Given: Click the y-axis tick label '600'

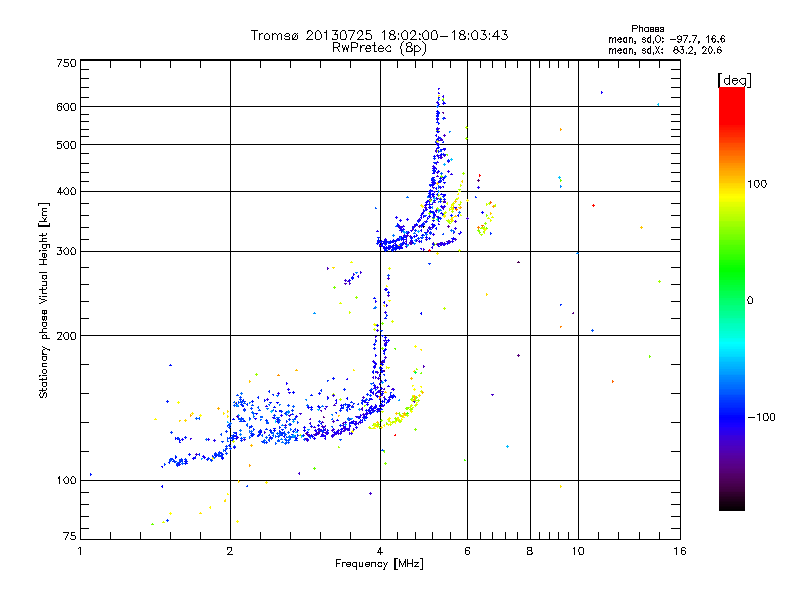Looking at the screenshot, I should click(x=67, y=107).
